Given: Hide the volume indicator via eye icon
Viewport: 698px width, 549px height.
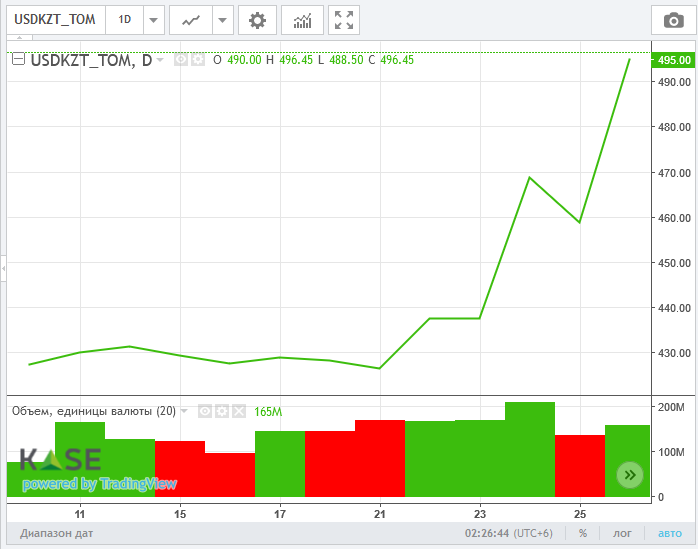Looking at the screenshot, I should pyautogui.click(x=205, y=411).
